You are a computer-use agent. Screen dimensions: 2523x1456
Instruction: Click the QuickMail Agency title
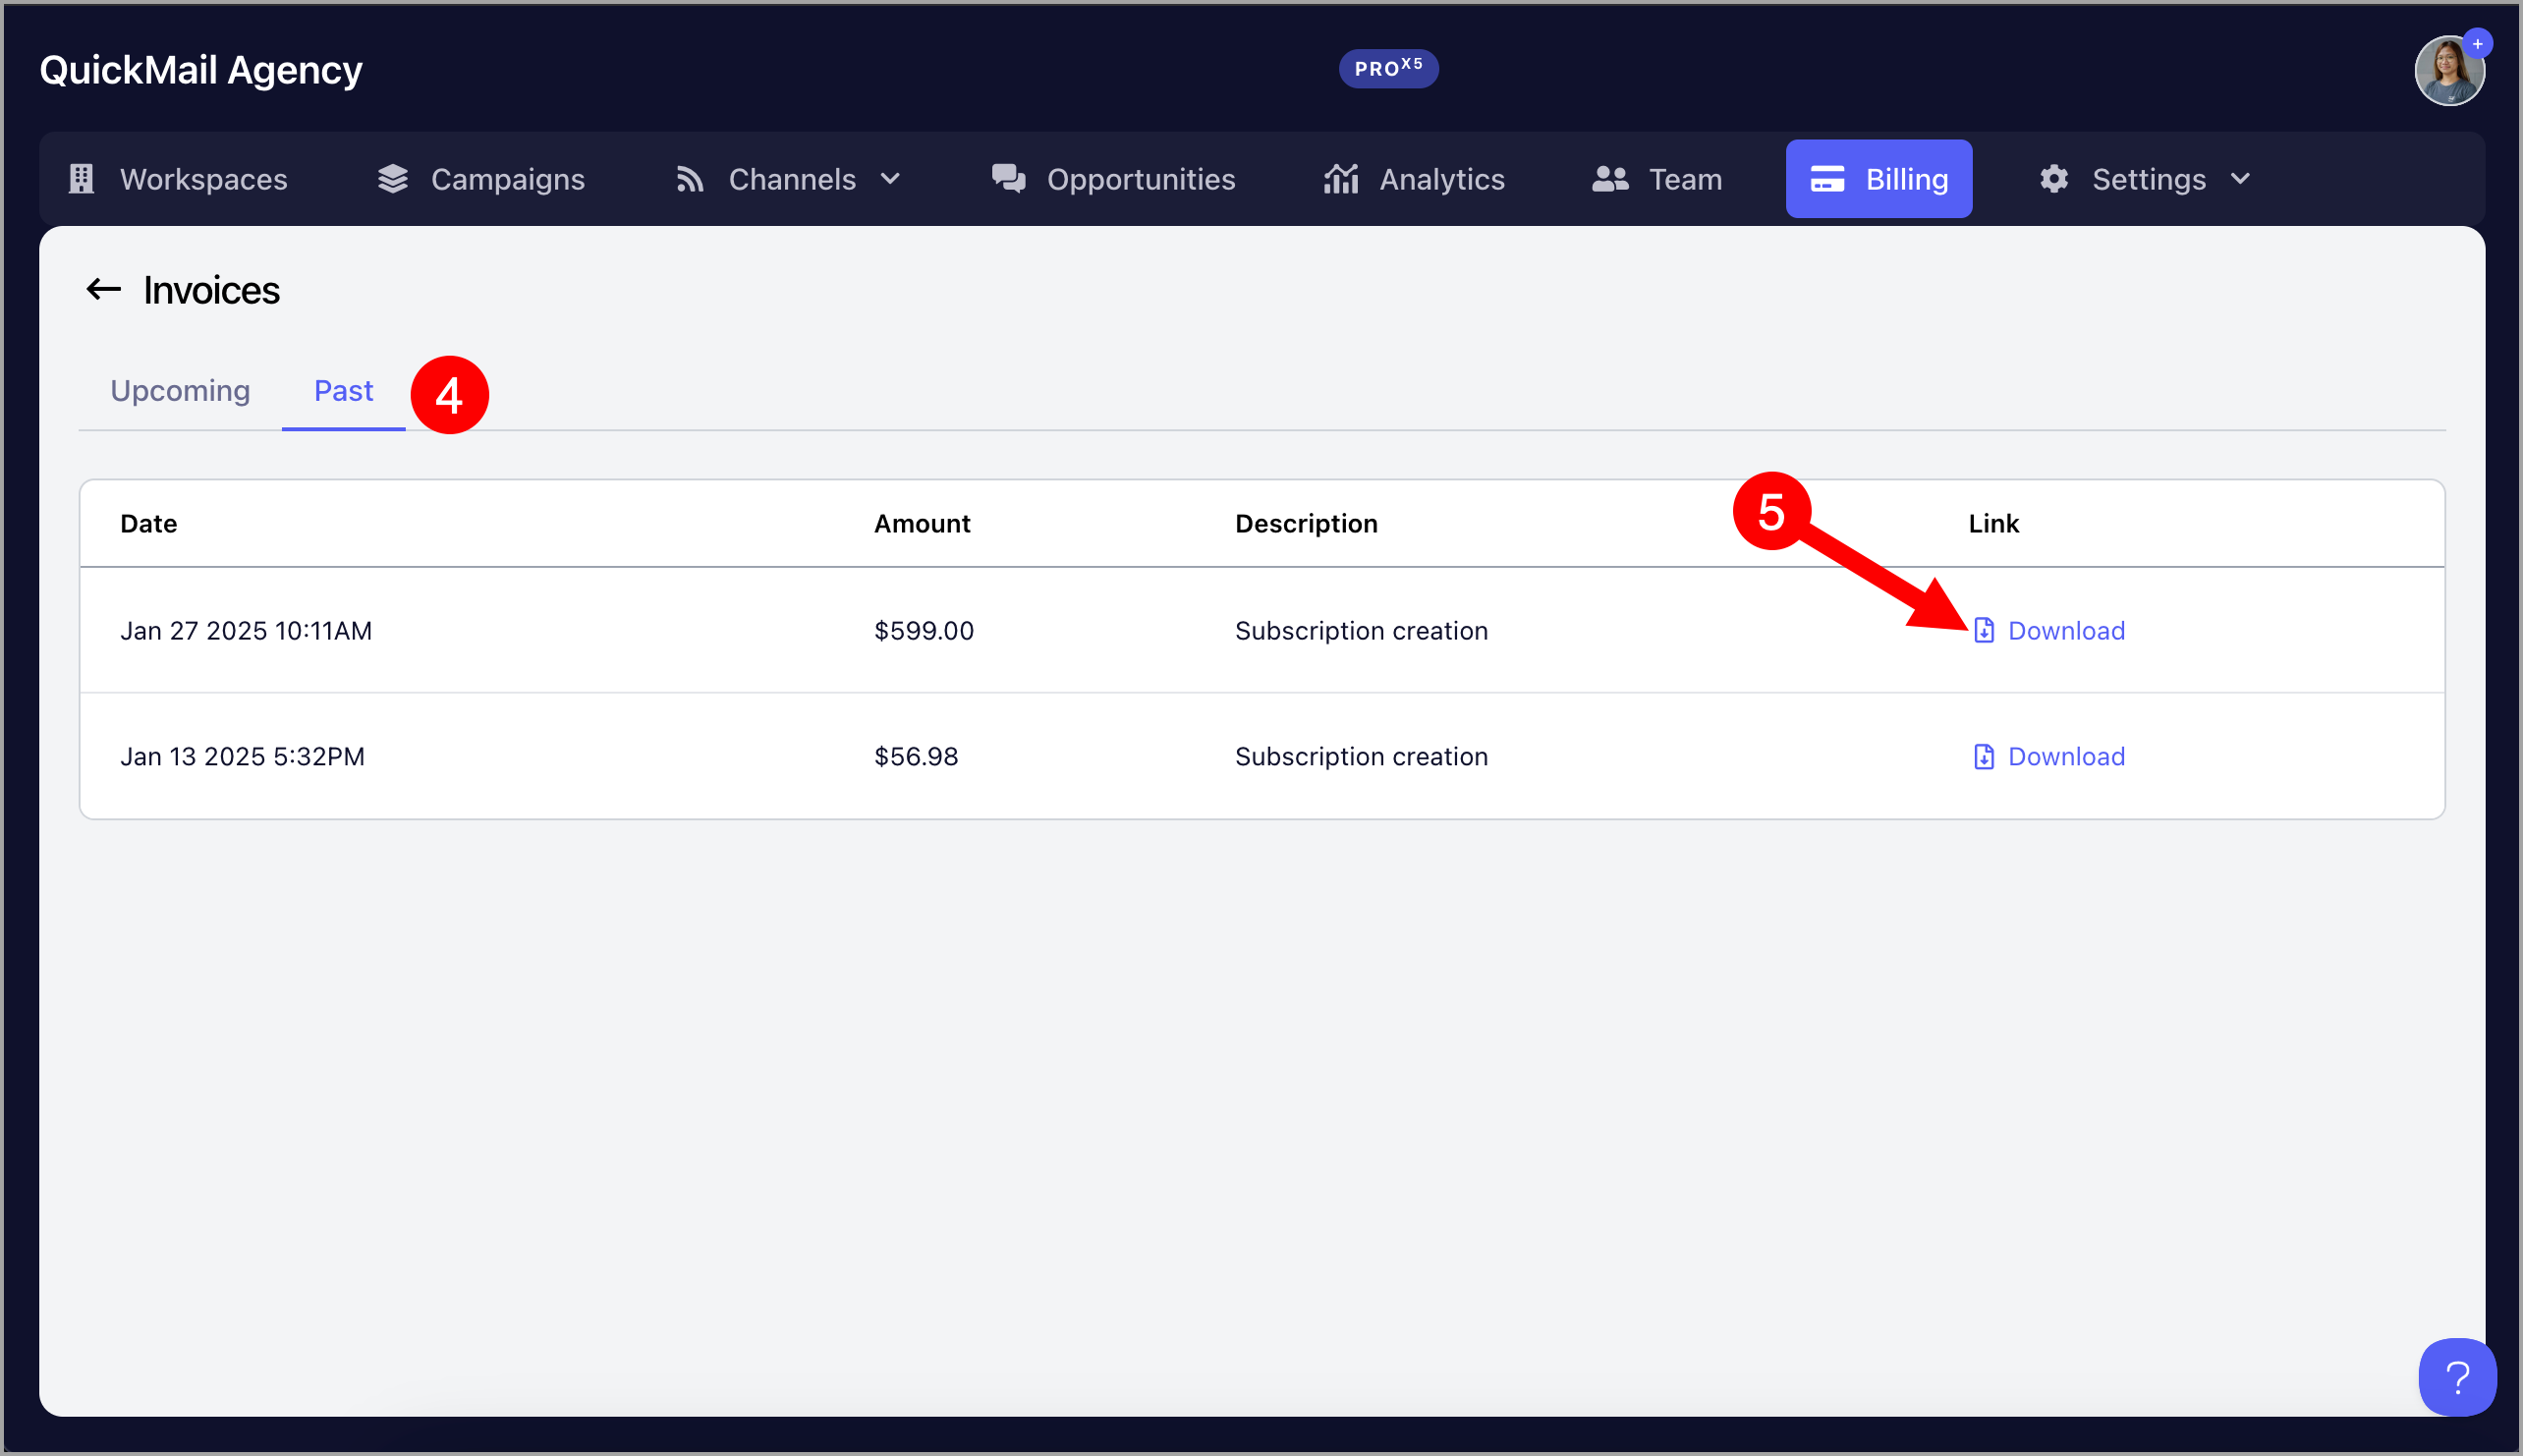[x=200, y=70]
